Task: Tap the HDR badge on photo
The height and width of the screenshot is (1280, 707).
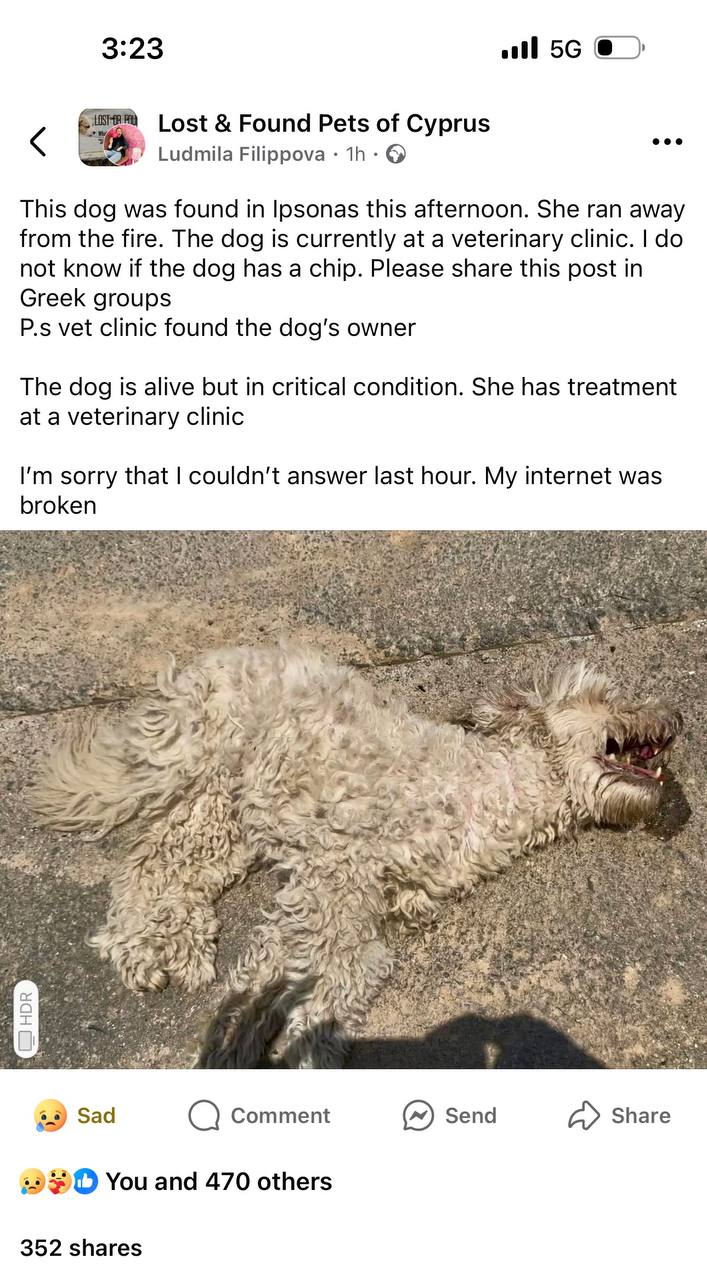Action: pyautogui.click(x=26, y=1019)
